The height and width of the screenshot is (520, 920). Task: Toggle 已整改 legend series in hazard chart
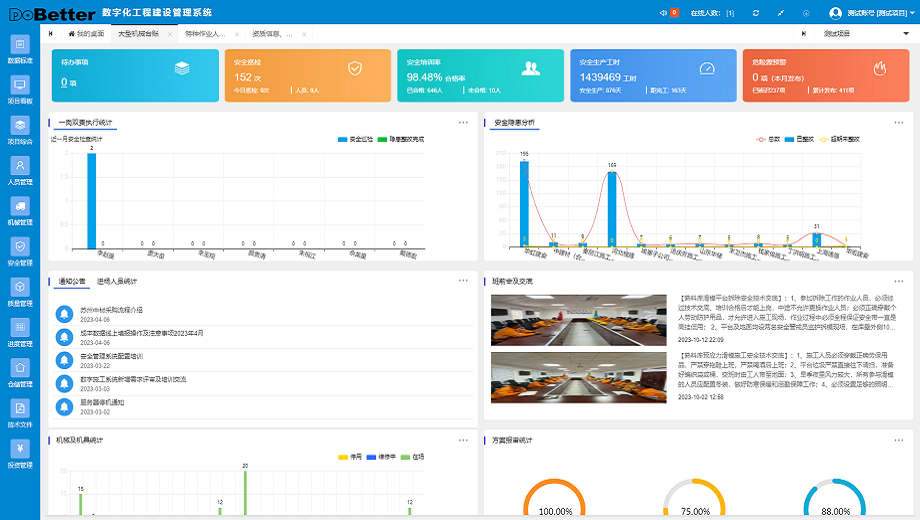[799, 139]
